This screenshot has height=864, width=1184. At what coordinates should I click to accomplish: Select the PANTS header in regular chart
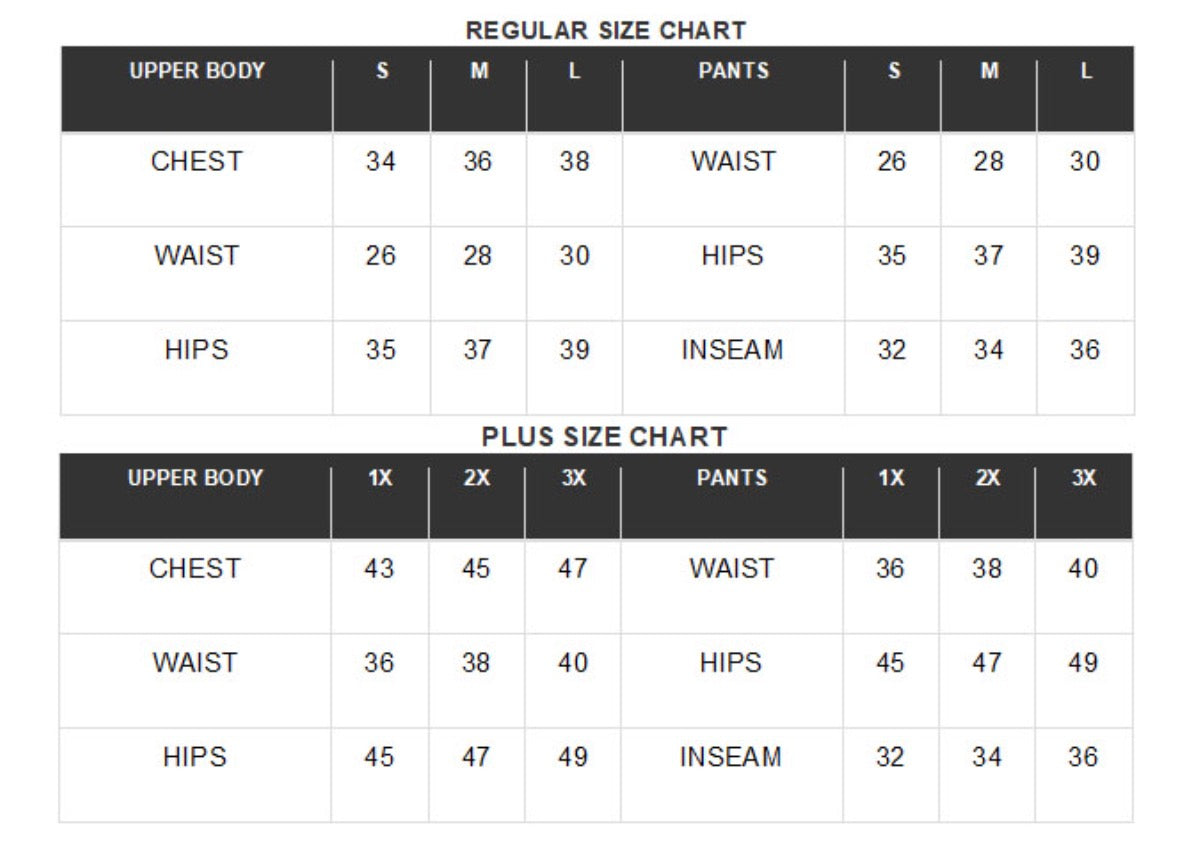click(x=733, y=70)
